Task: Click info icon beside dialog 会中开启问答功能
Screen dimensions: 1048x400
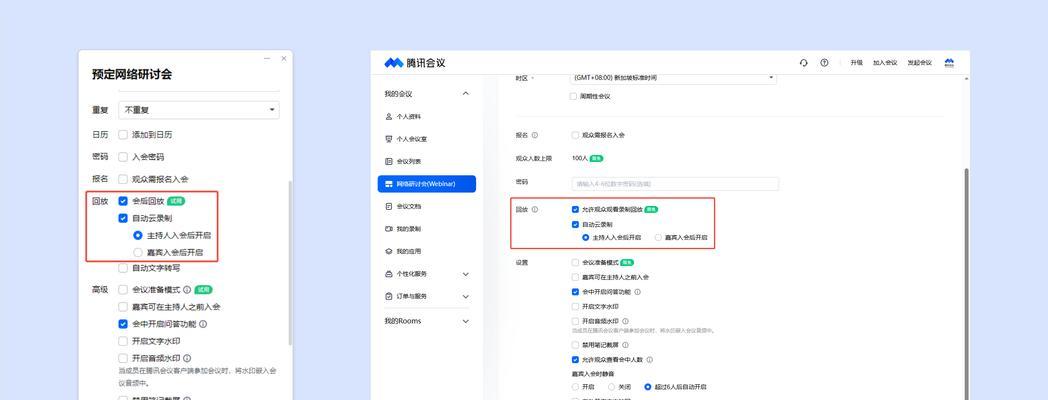Action: 203,324
